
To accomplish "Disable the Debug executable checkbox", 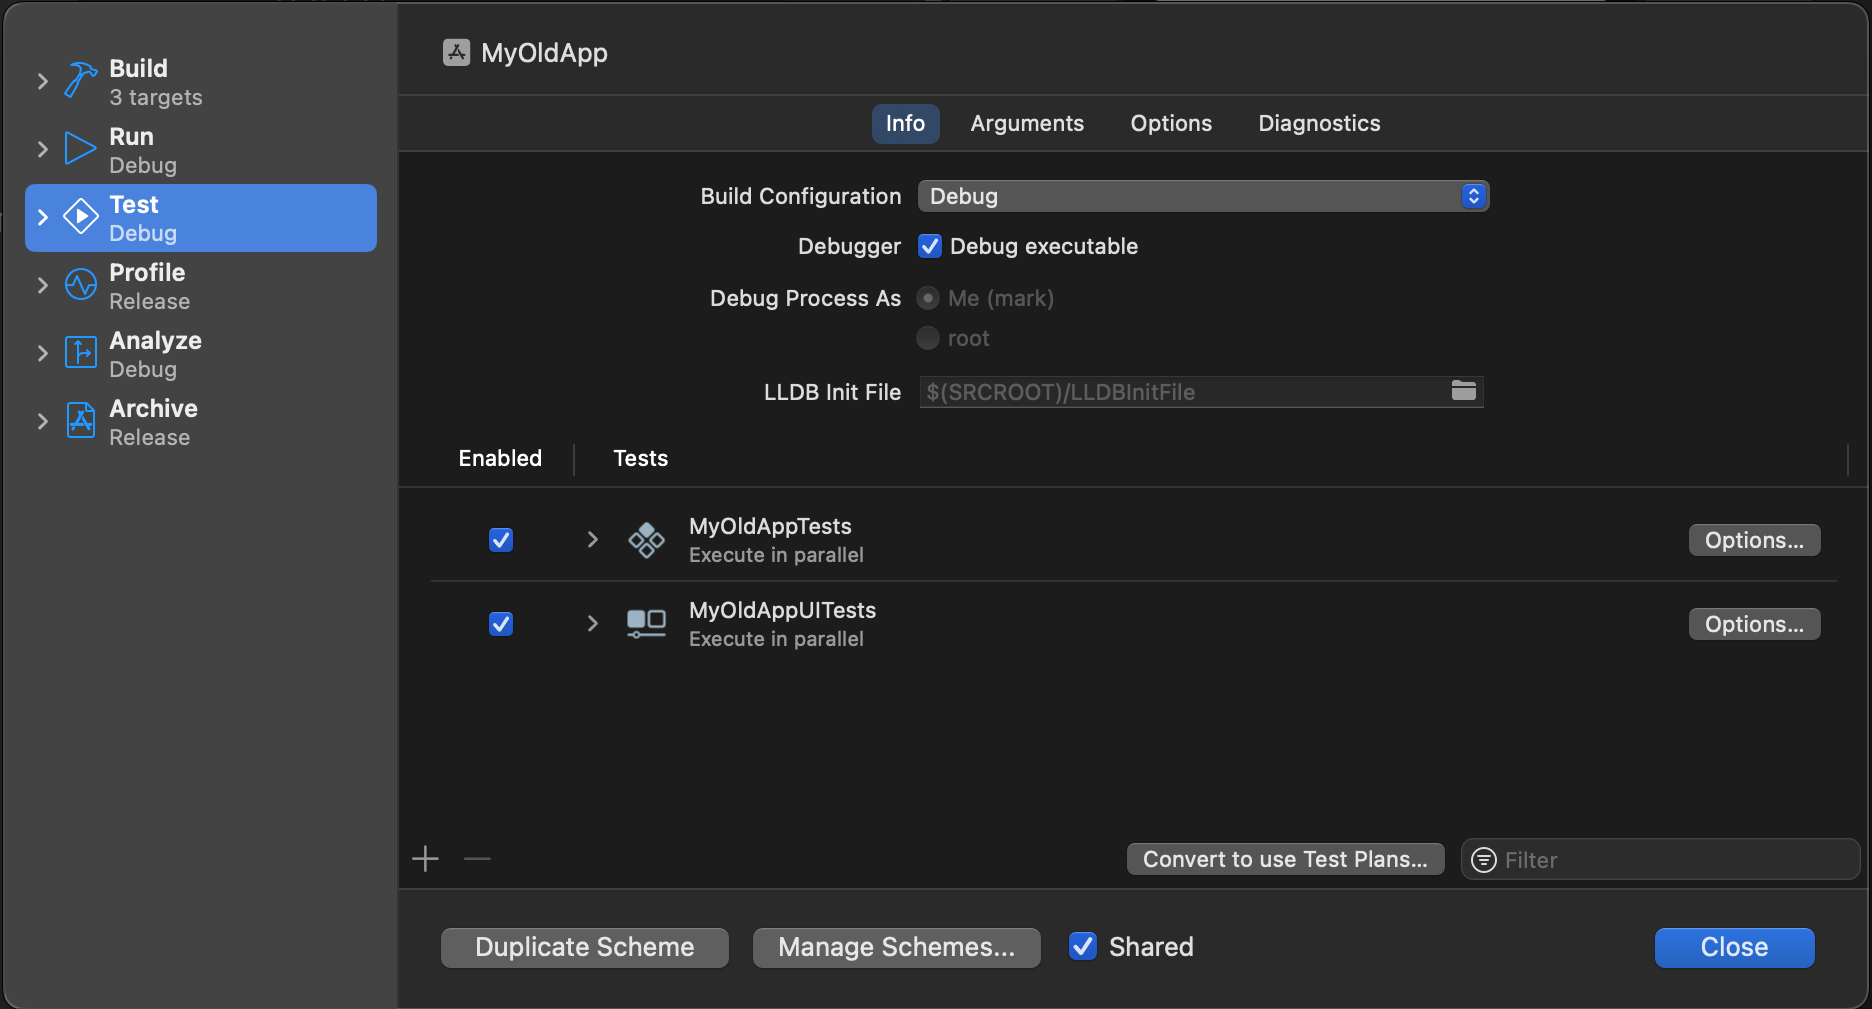I will point(929,246).
